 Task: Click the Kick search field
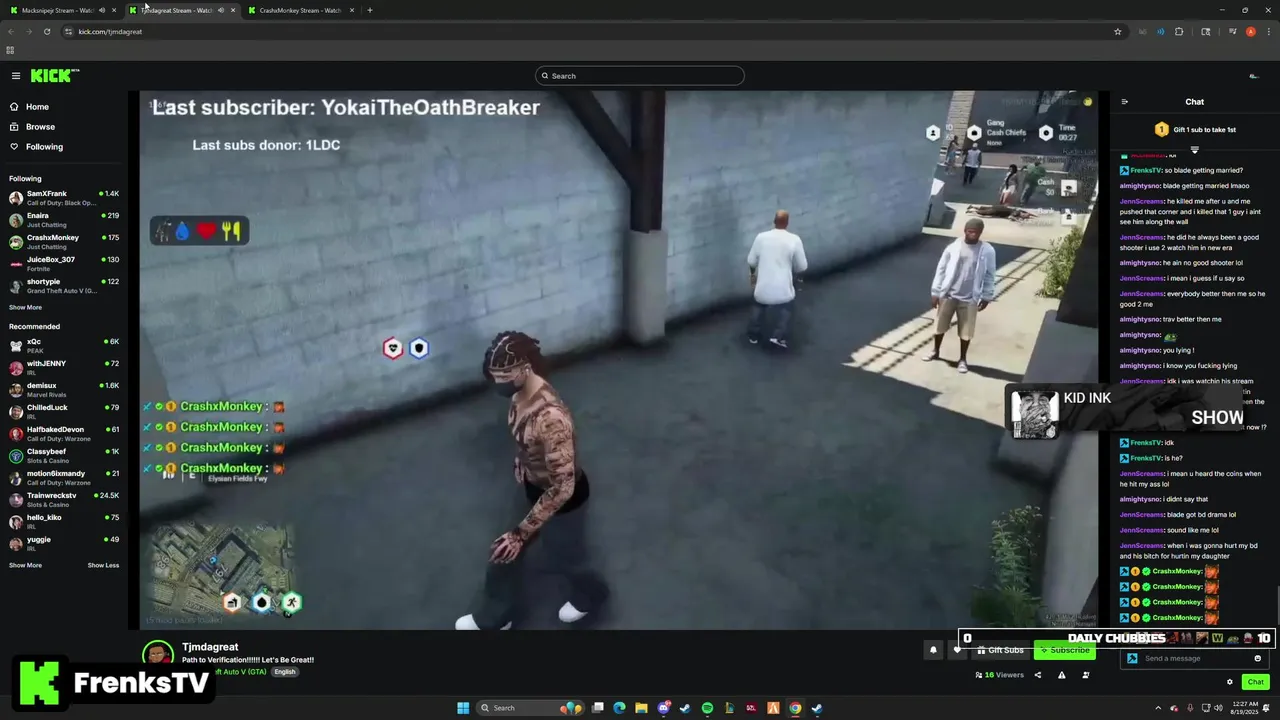(x=640, y=76)
